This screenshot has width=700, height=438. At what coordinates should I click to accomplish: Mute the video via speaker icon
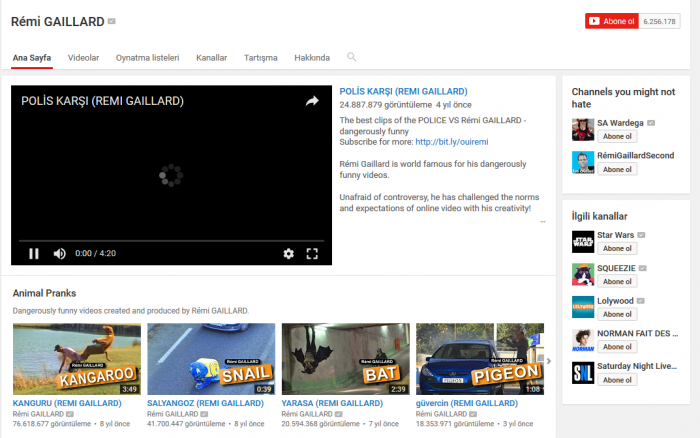click(59, 254)
